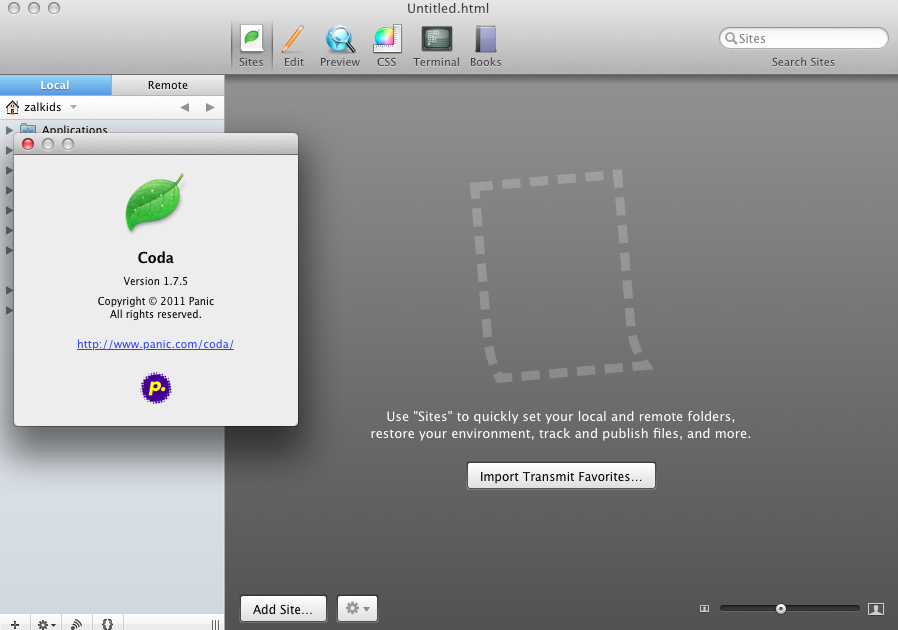This screenshot has height=630, width=898.
Task: Close the About Coda window
Action: pos(28,144)
